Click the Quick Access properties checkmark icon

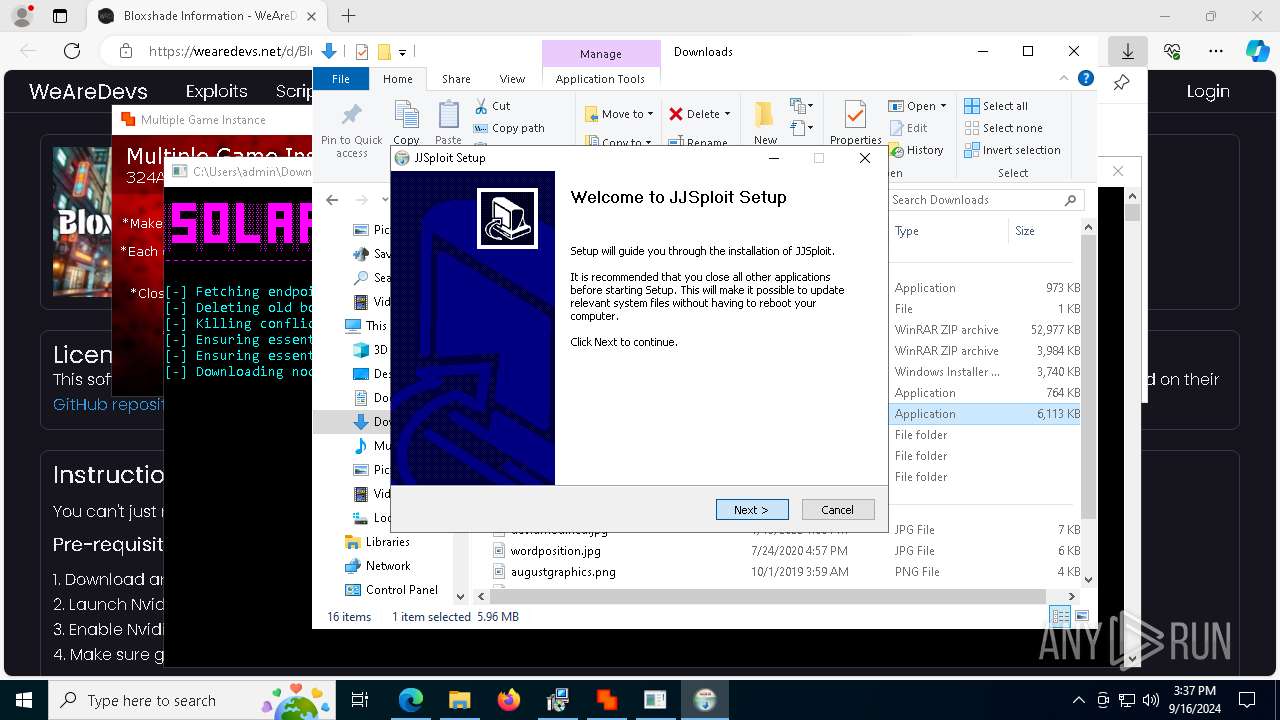pyautogui.click(x=362, y=52)
